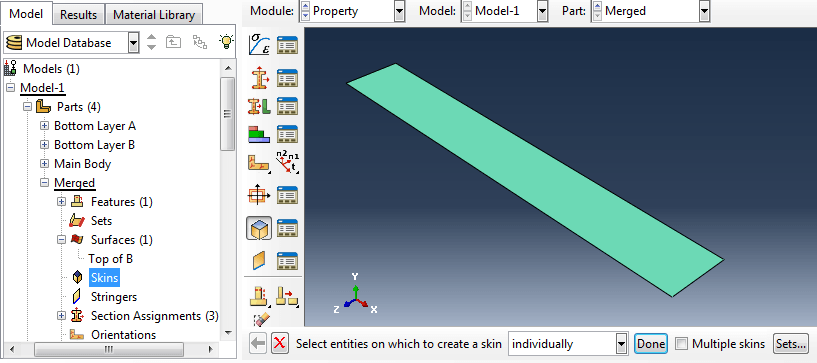Open the Skin Manager icon
This screenshot has height=363, width=817.
coord(287,228)
